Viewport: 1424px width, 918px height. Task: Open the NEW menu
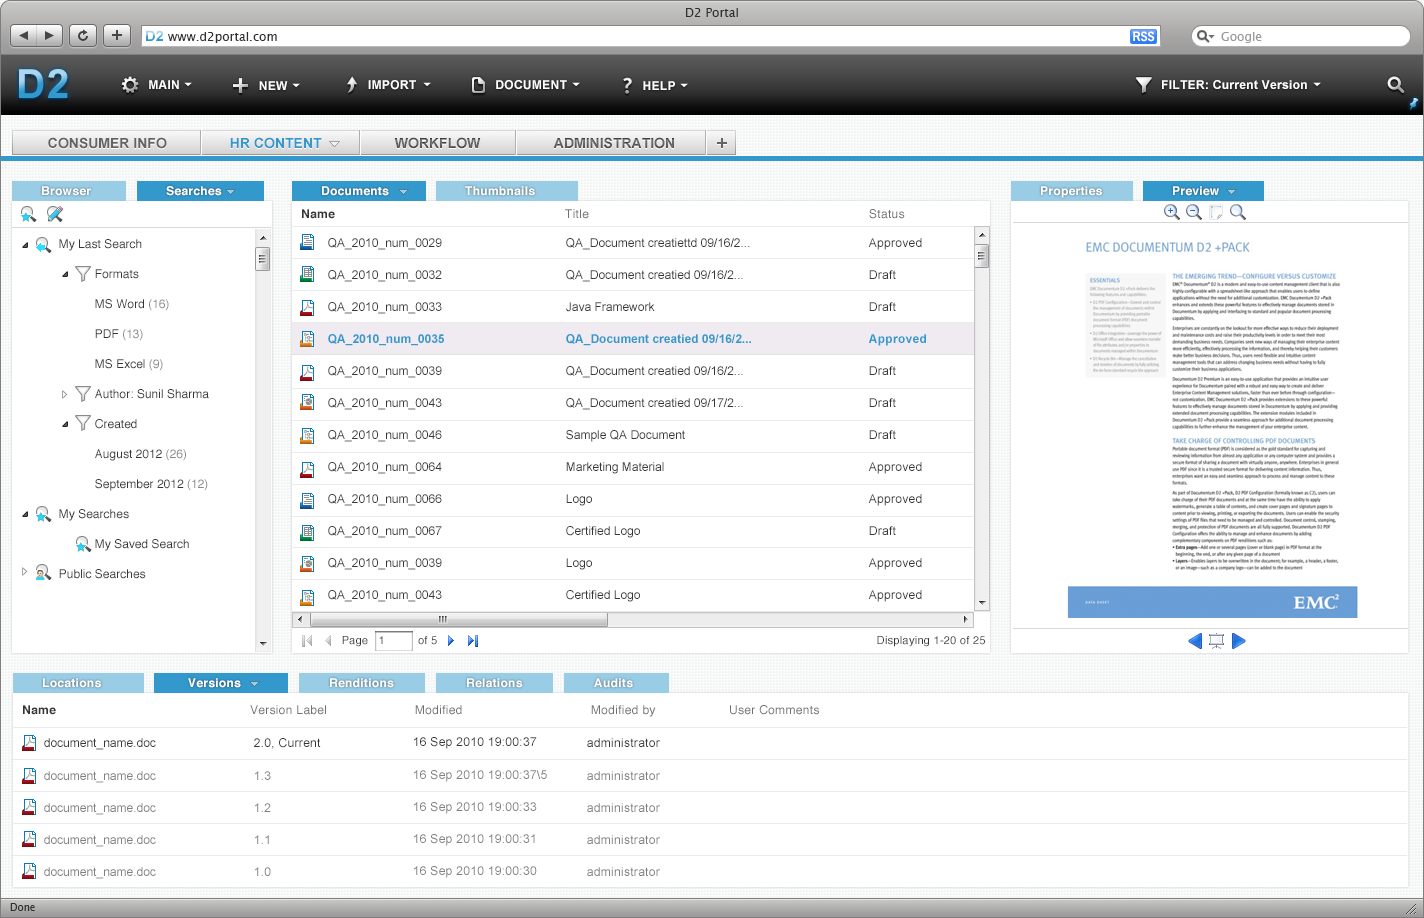(x=266, y=85)
